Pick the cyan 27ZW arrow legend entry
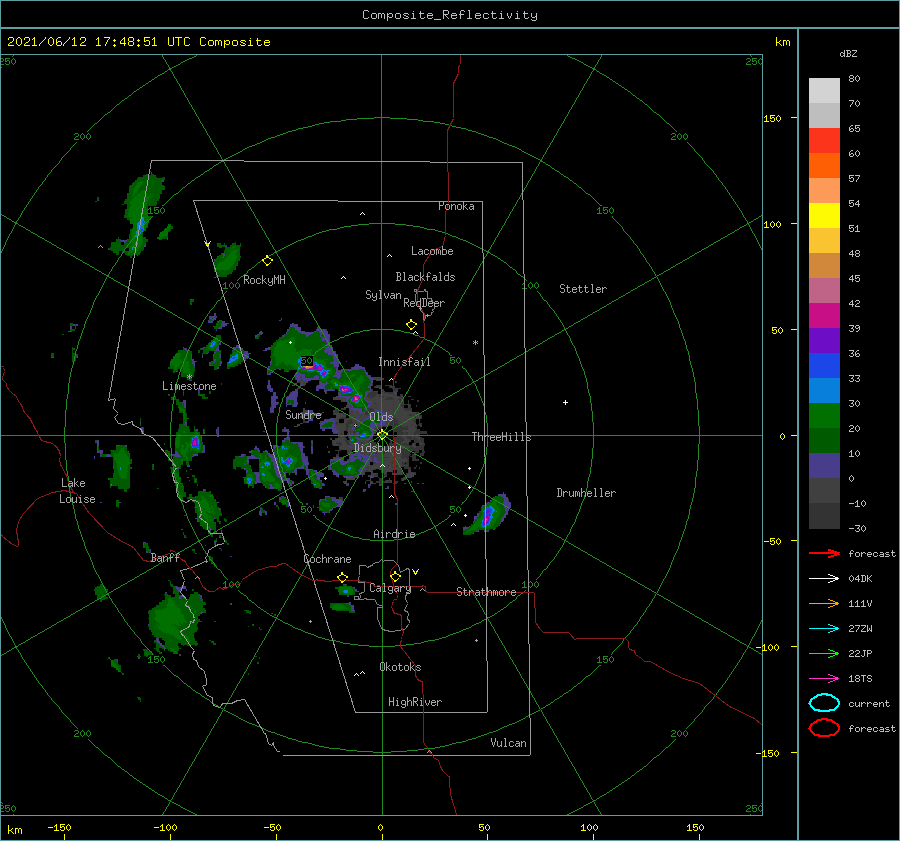Screen dimensions: 900x841 824,629
